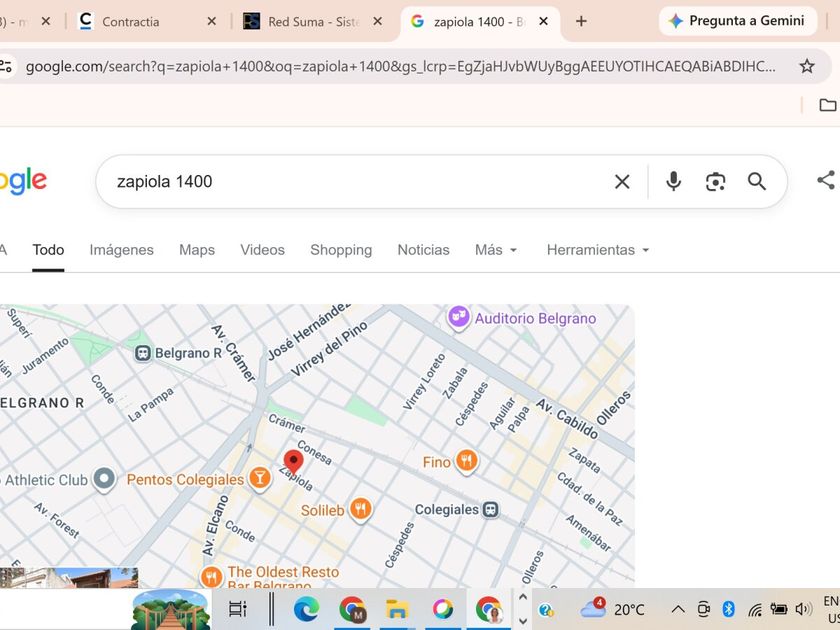Bookmark this page with star icon
840x630 pixels.
point(807,66)
